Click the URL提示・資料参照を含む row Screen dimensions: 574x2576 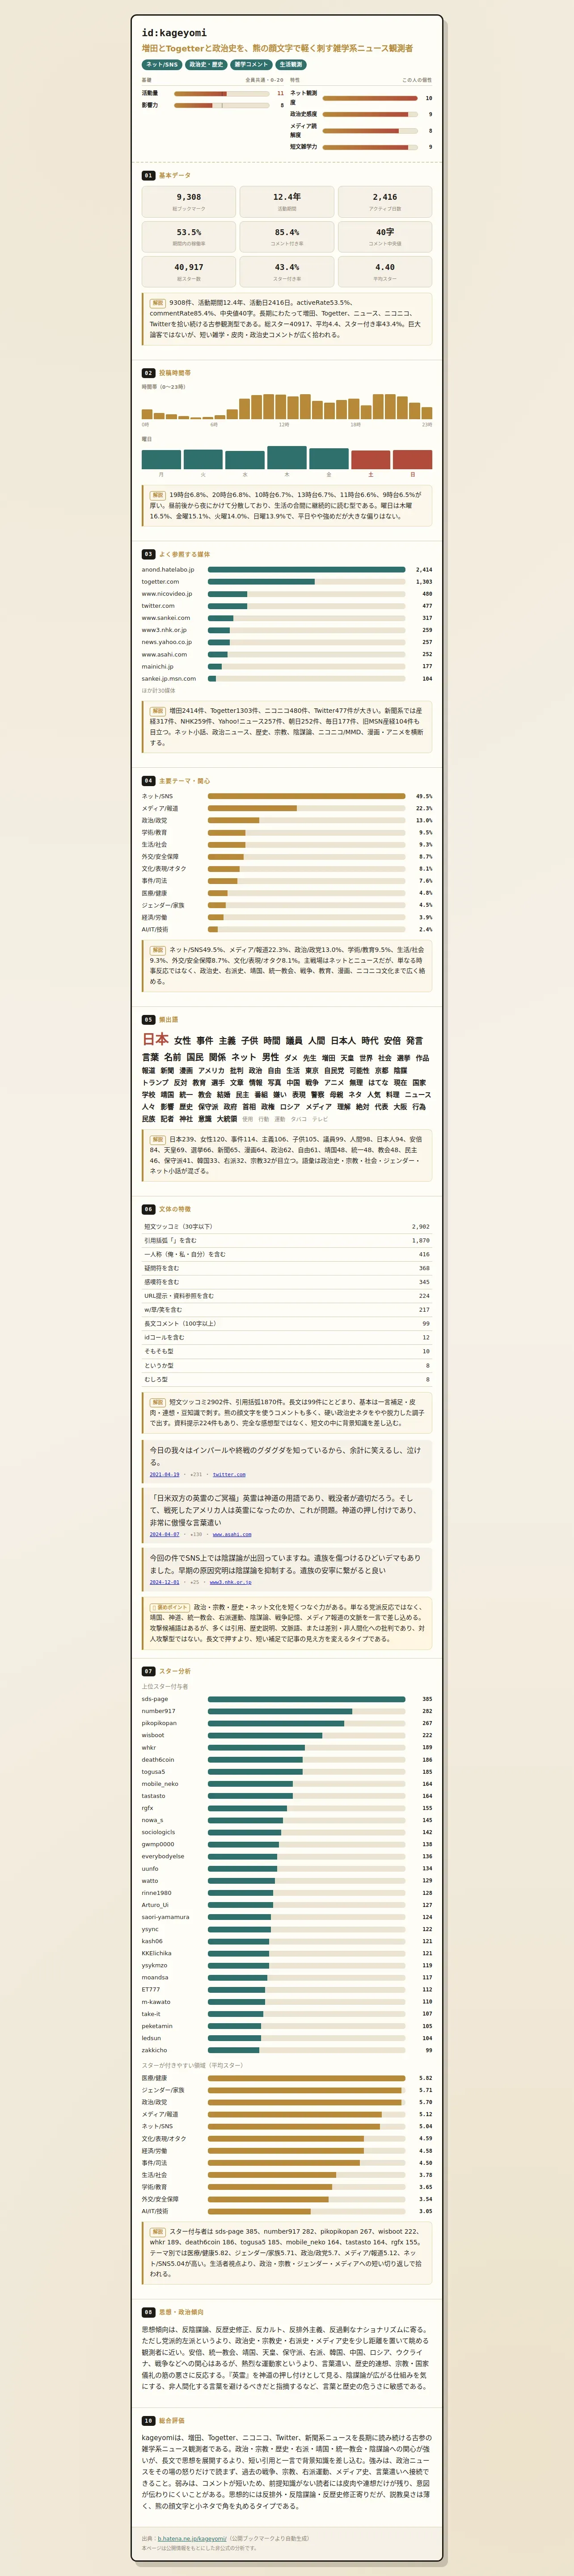[287, 1296]
